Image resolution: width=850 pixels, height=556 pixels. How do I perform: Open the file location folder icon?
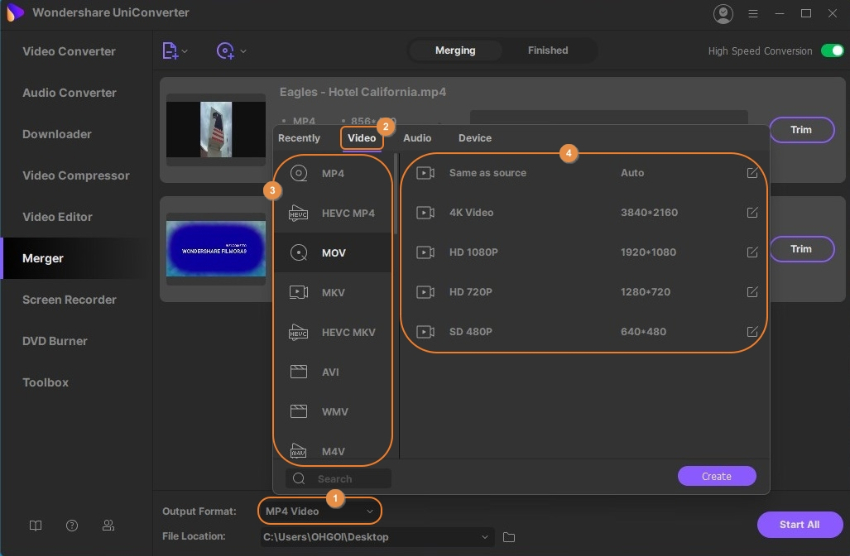tap(509, 538)
